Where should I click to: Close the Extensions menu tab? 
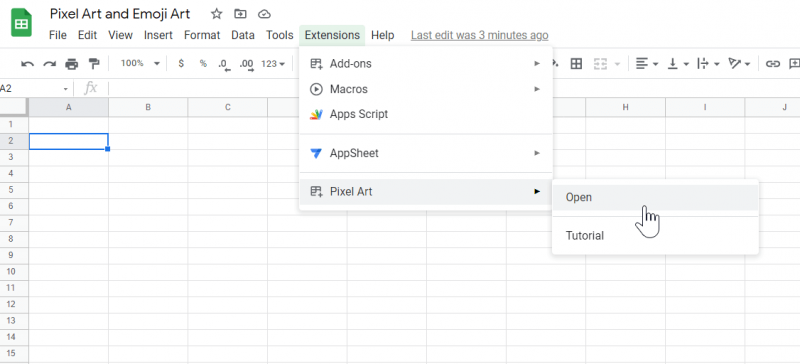tap(332, 35)
